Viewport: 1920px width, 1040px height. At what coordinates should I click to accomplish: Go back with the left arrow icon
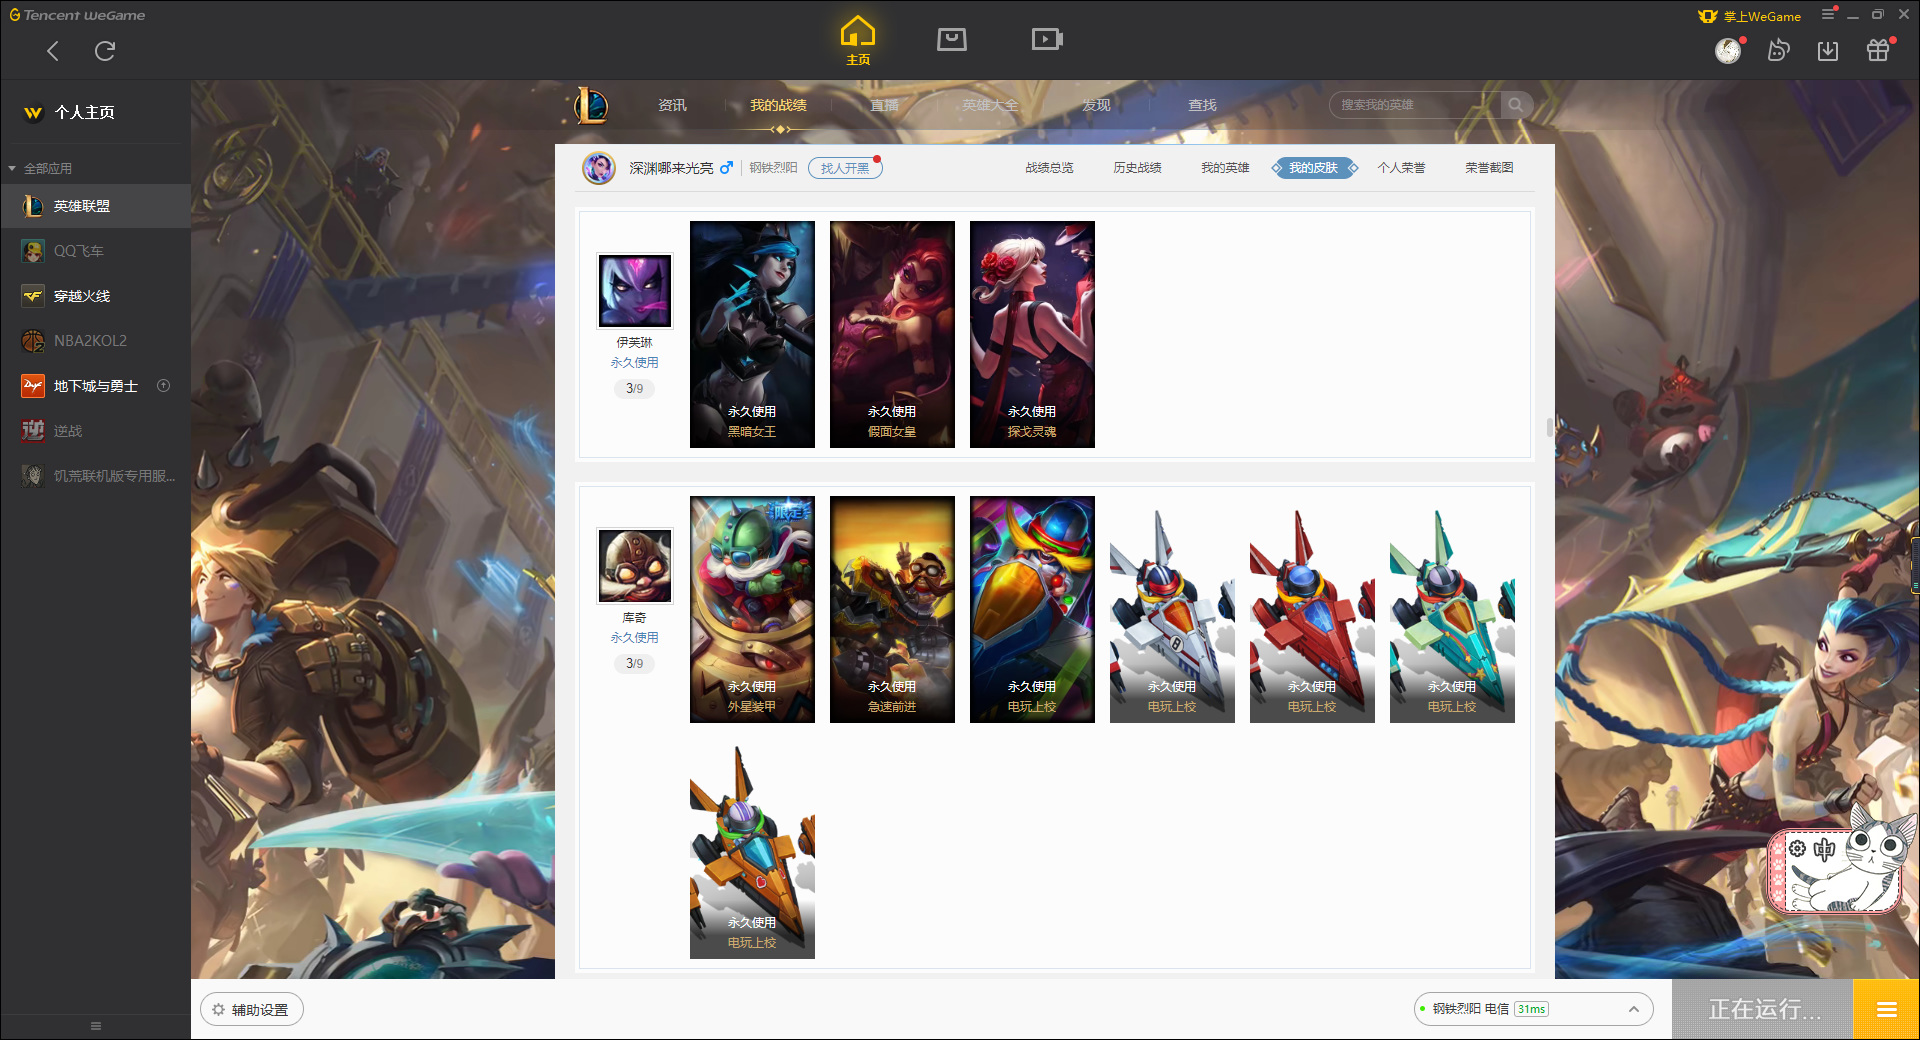pyautogui.click(x=53, y=51)
